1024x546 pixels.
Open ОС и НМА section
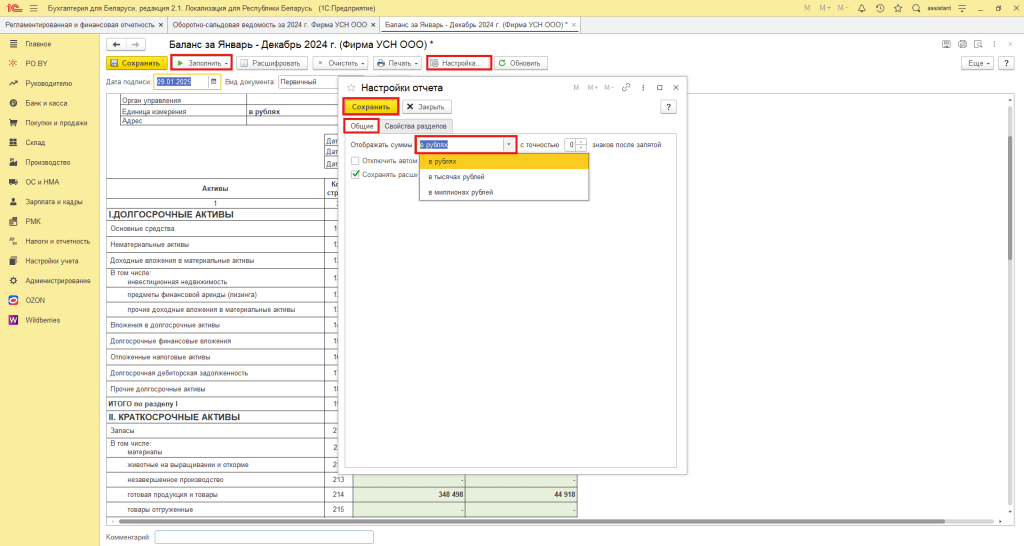[x=42, y=182]
